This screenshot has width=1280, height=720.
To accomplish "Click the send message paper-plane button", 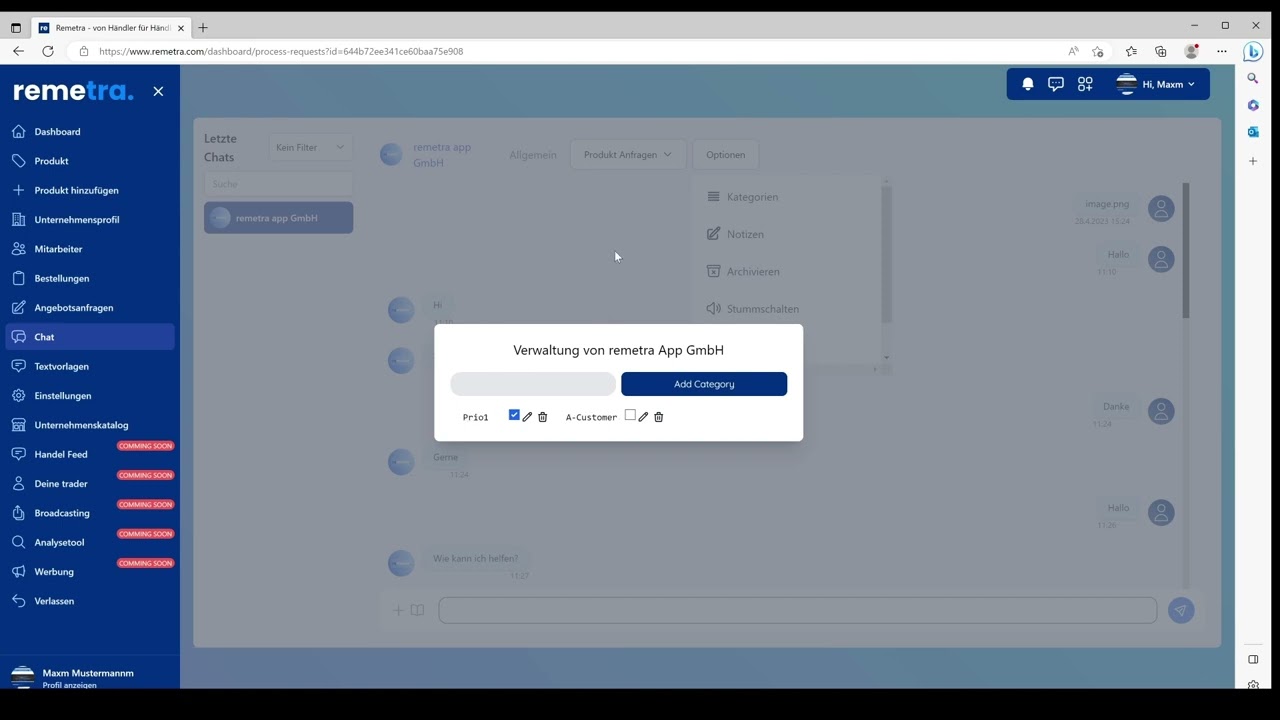I will (1181, 610).
